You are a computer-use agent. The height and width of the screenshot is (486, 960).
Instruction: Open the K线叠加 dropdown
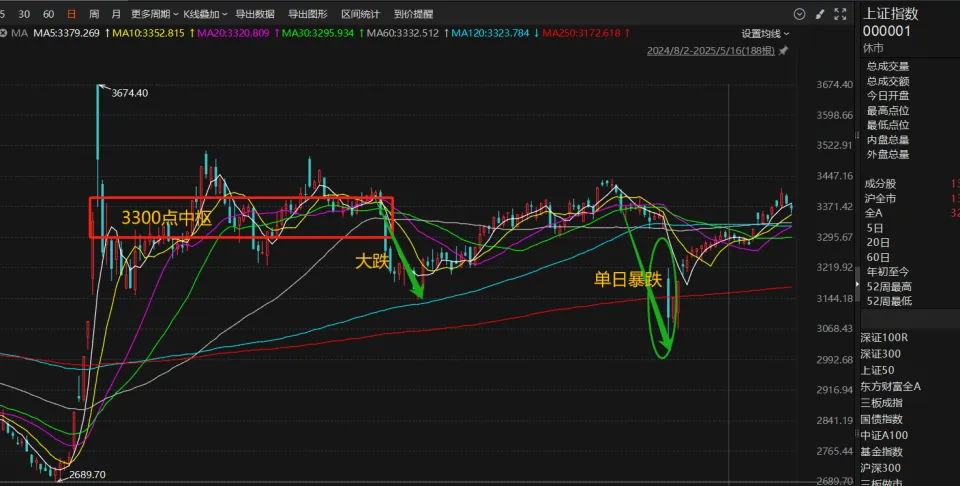tap(206, 14)
